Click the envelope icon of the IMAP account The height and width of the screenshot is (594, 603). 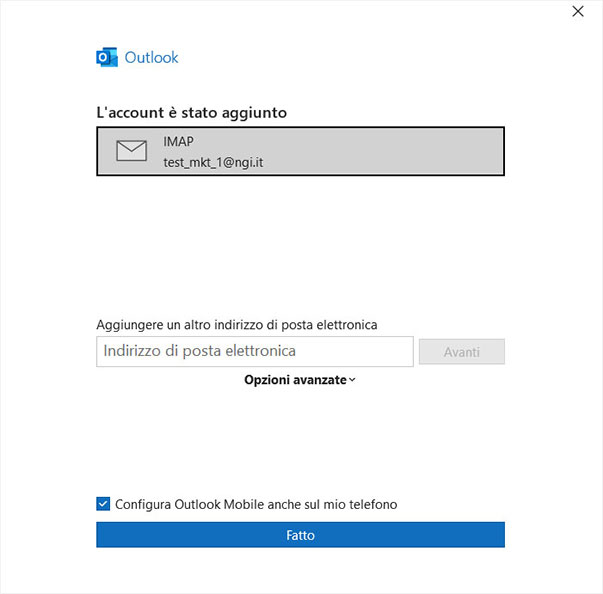tap(132, 151)
